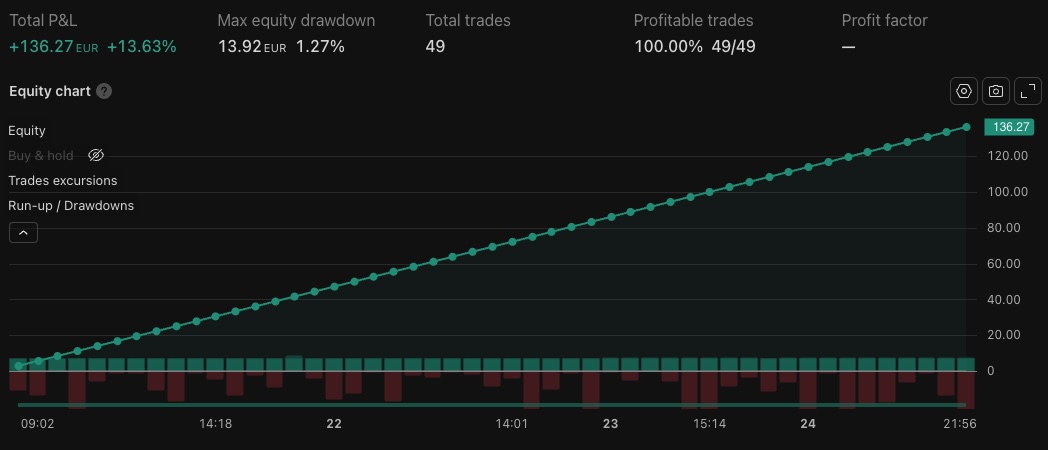The height and width of the screenshot is (450, 1048).
Task: Click the bold 23 date axis label
Action: coord(610,424)
